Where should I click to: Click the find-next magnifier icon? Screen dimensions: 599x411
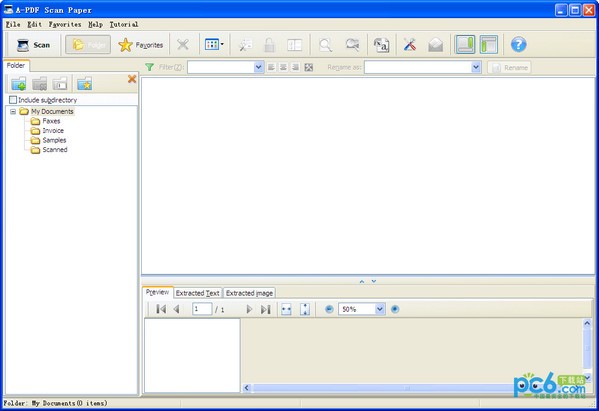point(352,45)
